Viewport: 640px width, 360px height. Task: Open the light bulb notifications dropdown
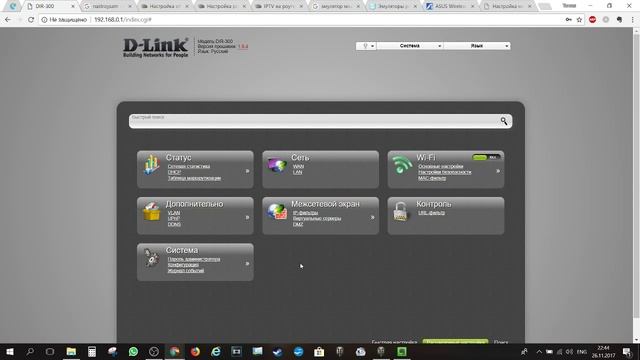point(366,46)
